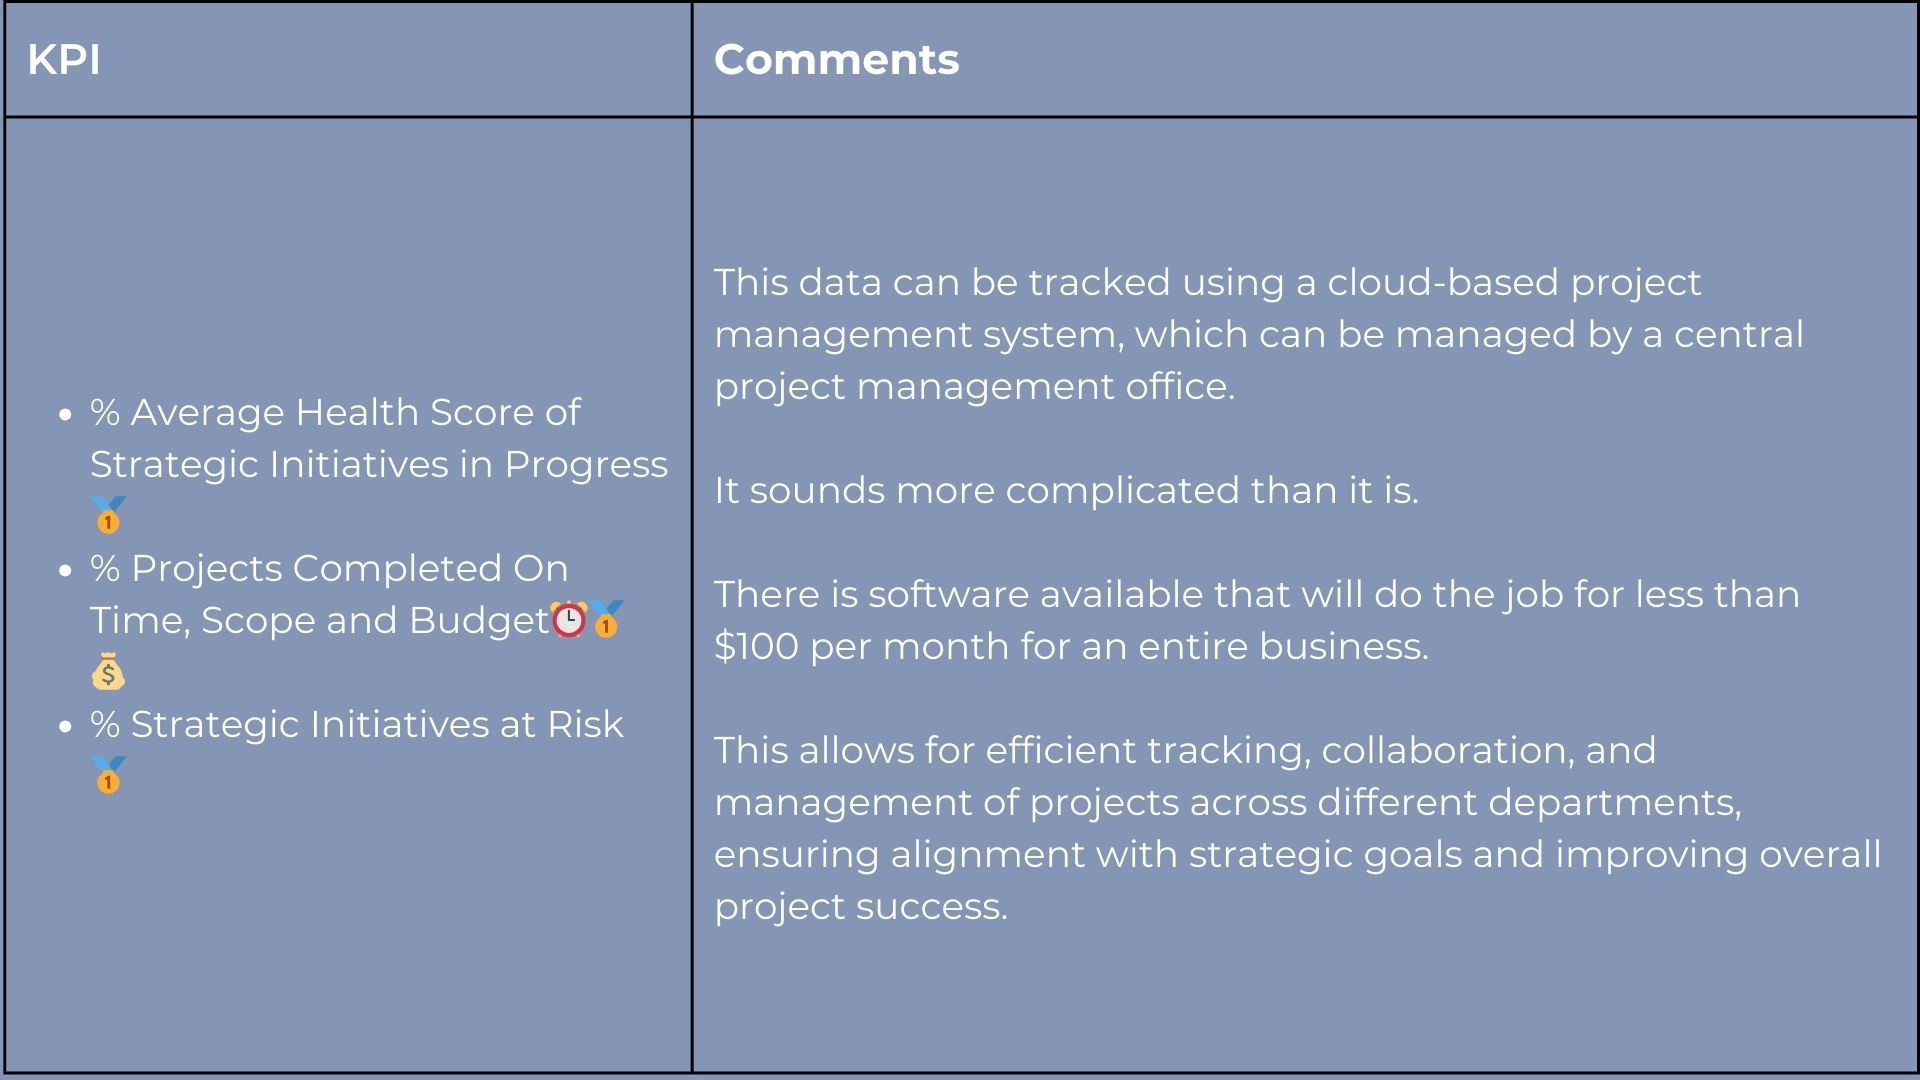Click the final "project success." line

click(860, 906)
